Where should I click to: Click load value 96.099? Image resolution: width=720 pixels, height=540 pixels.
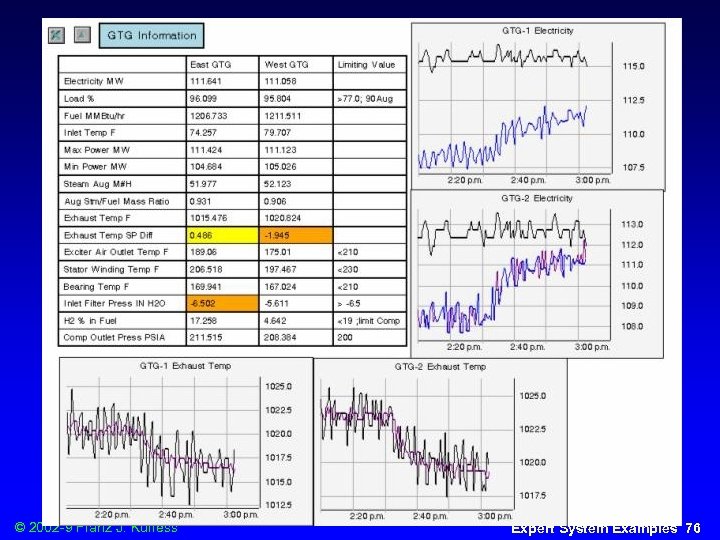coord(203,99)
